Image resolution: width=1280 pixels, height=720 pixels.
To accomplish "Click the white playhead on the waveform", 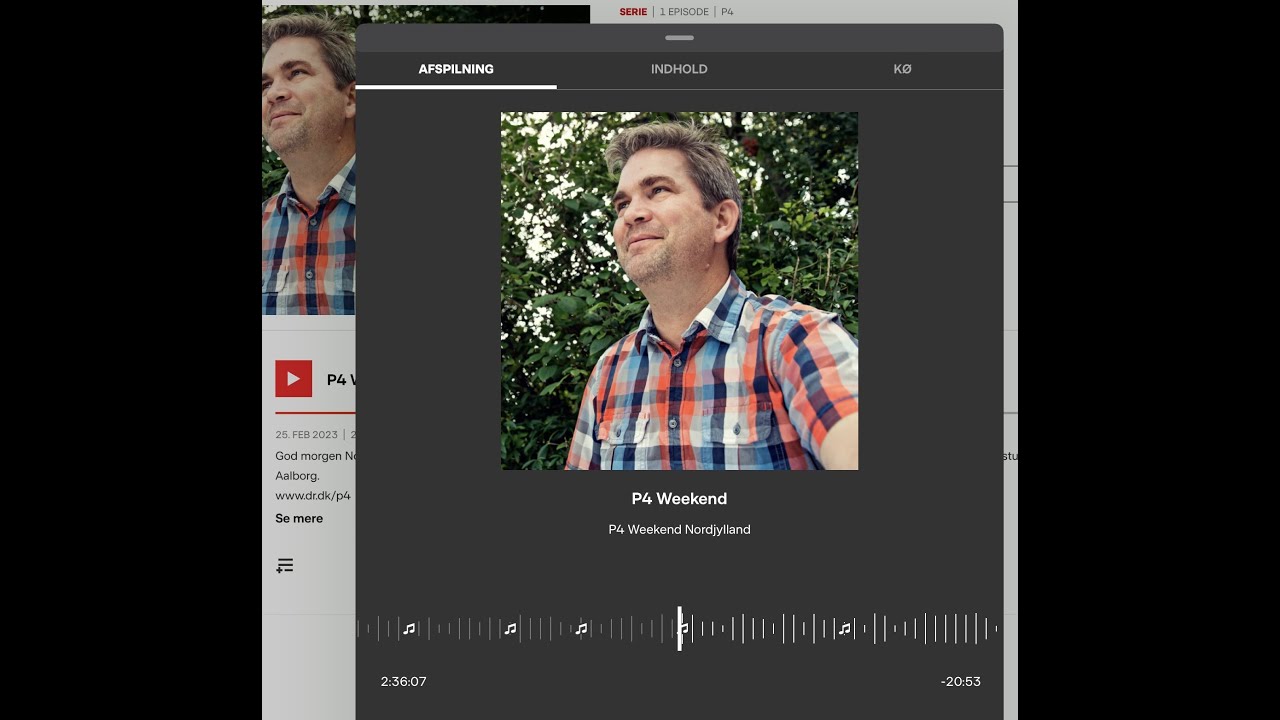I will click(679, 629).
